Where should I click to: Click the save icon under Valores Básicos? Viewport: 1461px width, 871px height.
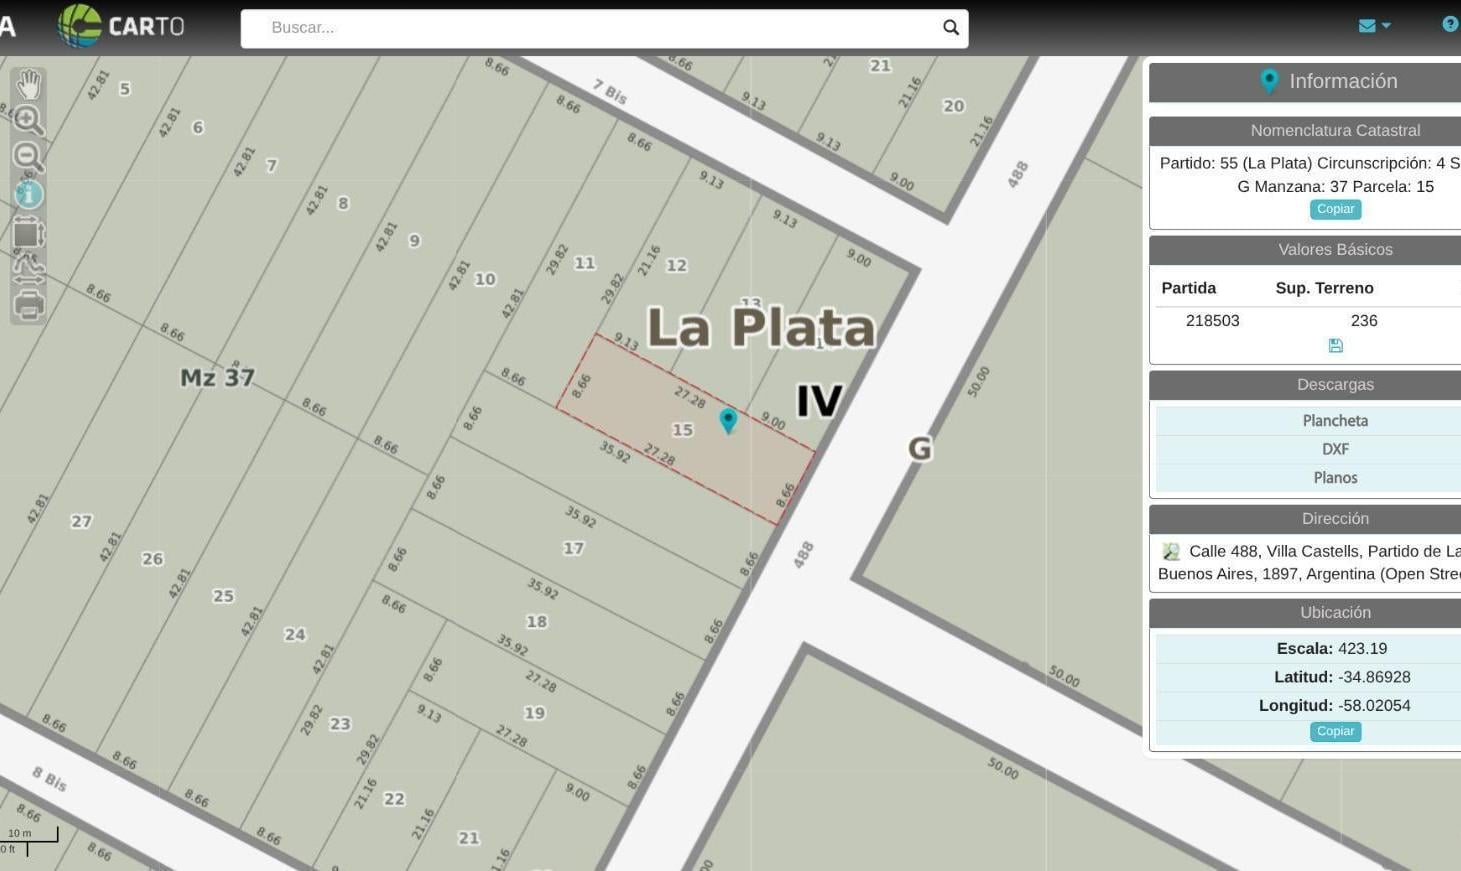coord(1335,346)
